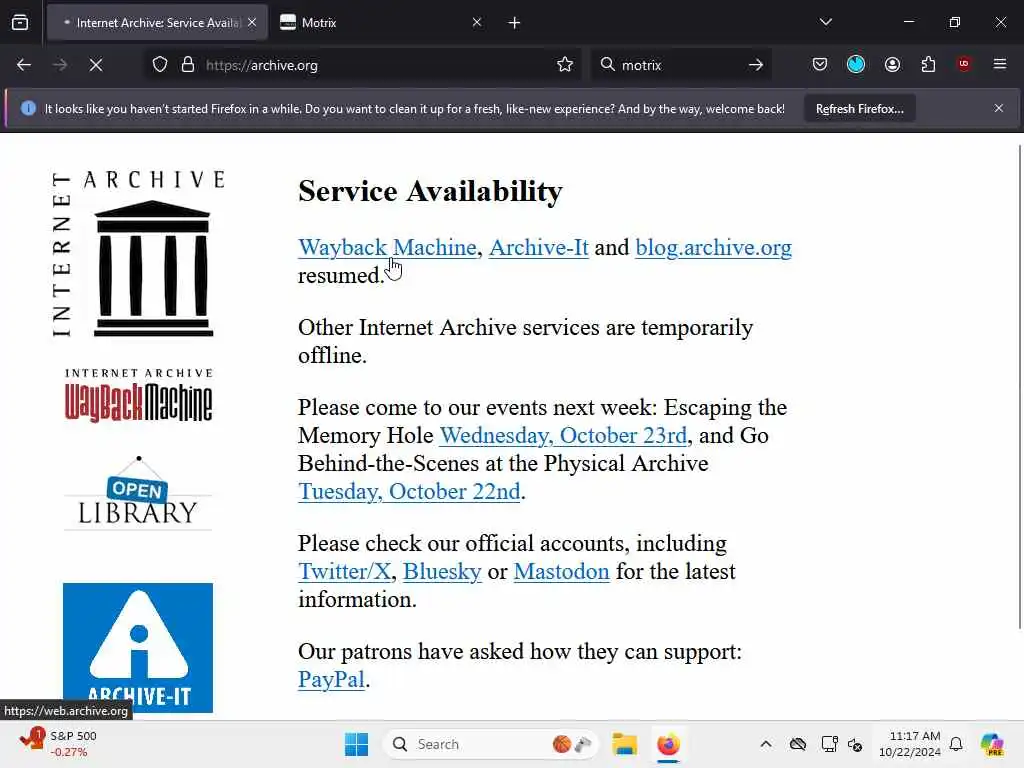Open the Twitter/X link
This screenshot has width=1024, height=768.
345,571
